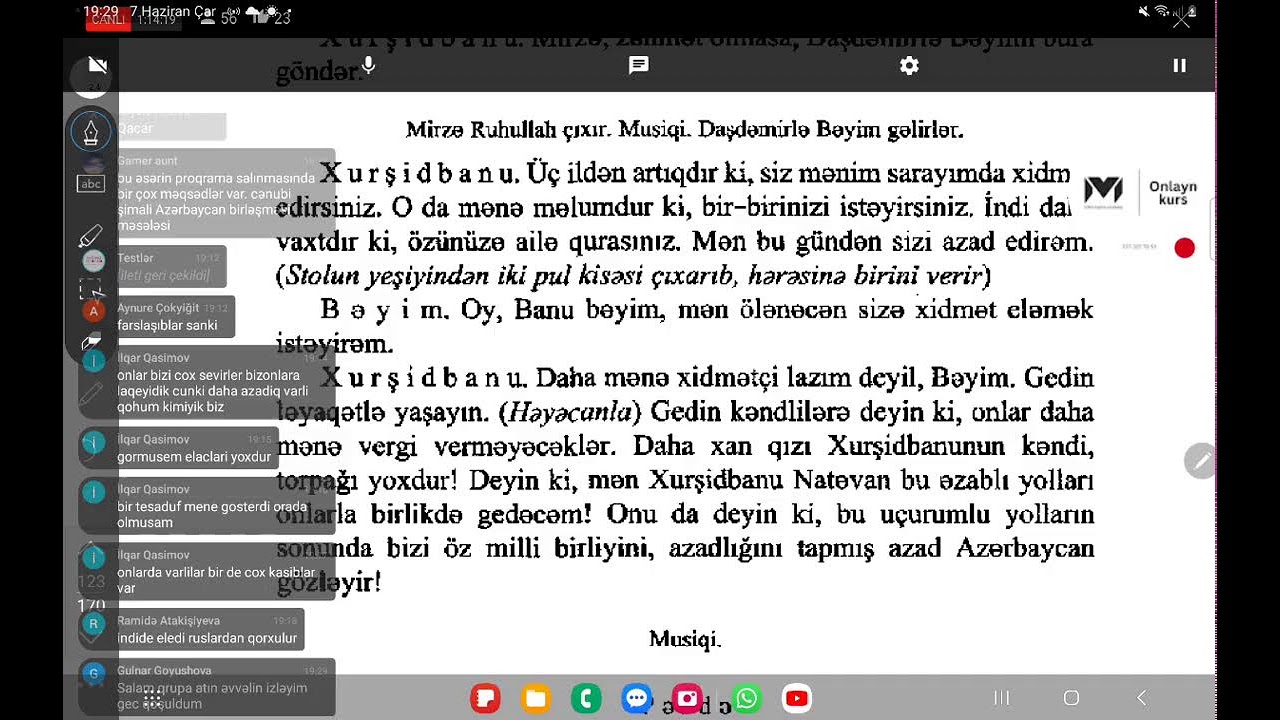Open the red notes app in dock
Viewport: 1280px width, 720px height.
point(485,698)
